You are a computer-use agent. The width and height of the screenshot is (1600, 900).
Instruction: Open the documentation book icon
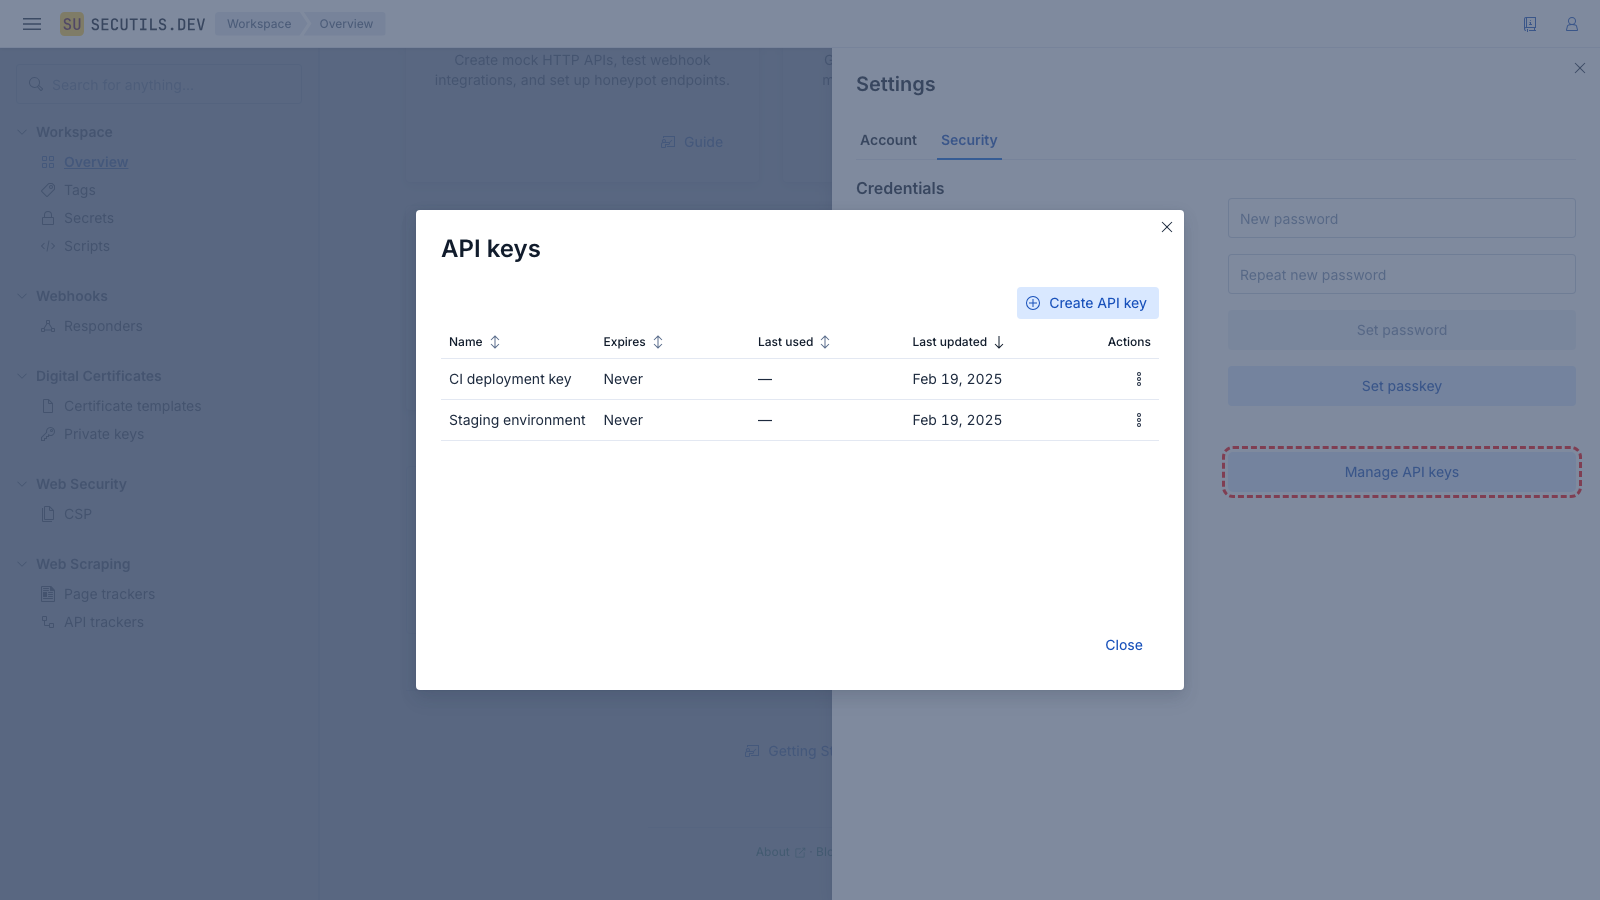pyautogui.click(x=1529, y=24)
